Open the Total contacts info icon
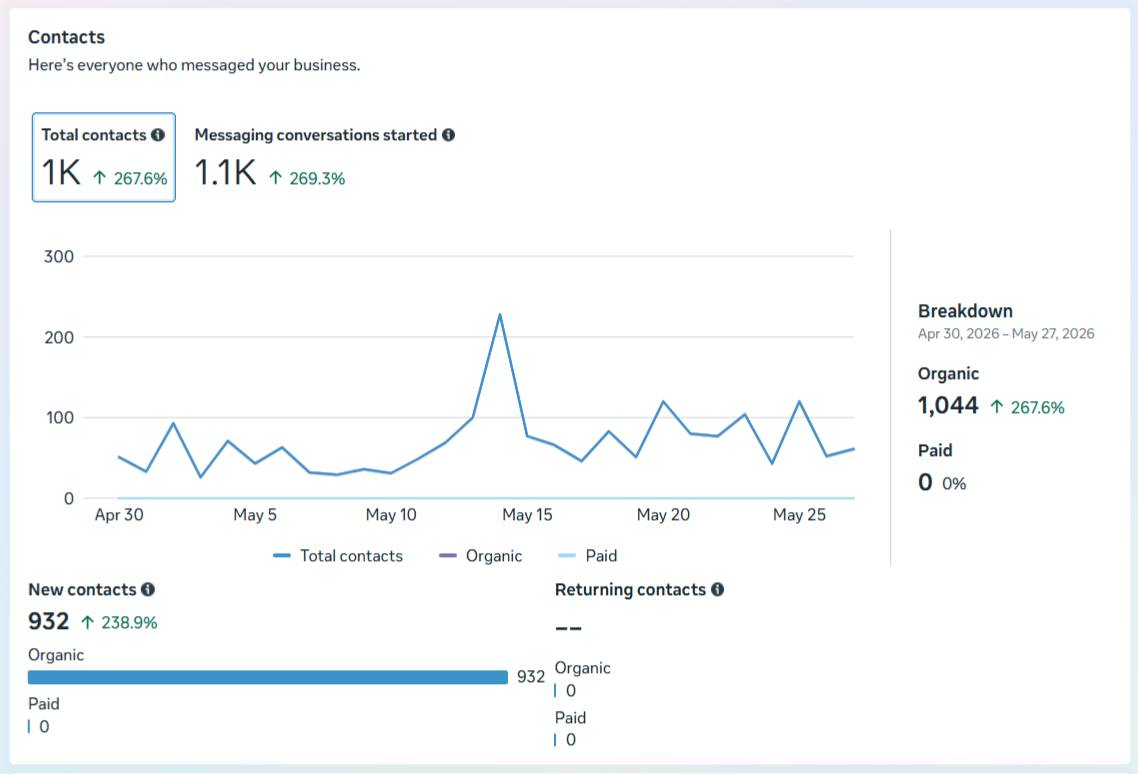The height and width of the screenshot is (774, 1138). tap(157, 135)
